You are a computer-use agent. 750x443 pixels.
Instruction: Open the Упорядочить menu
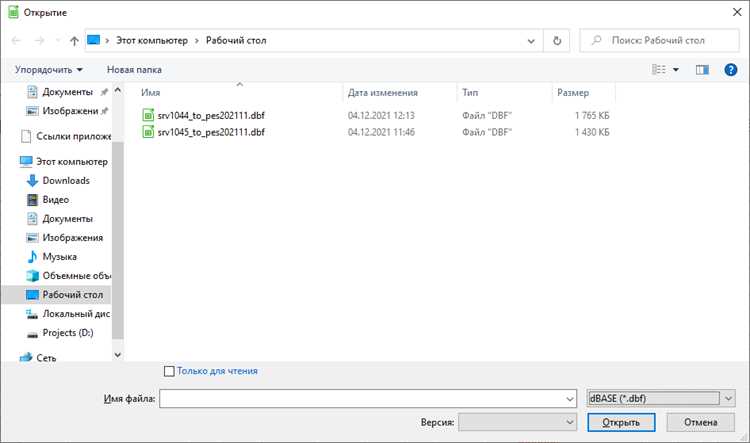(x=48, y=70)
